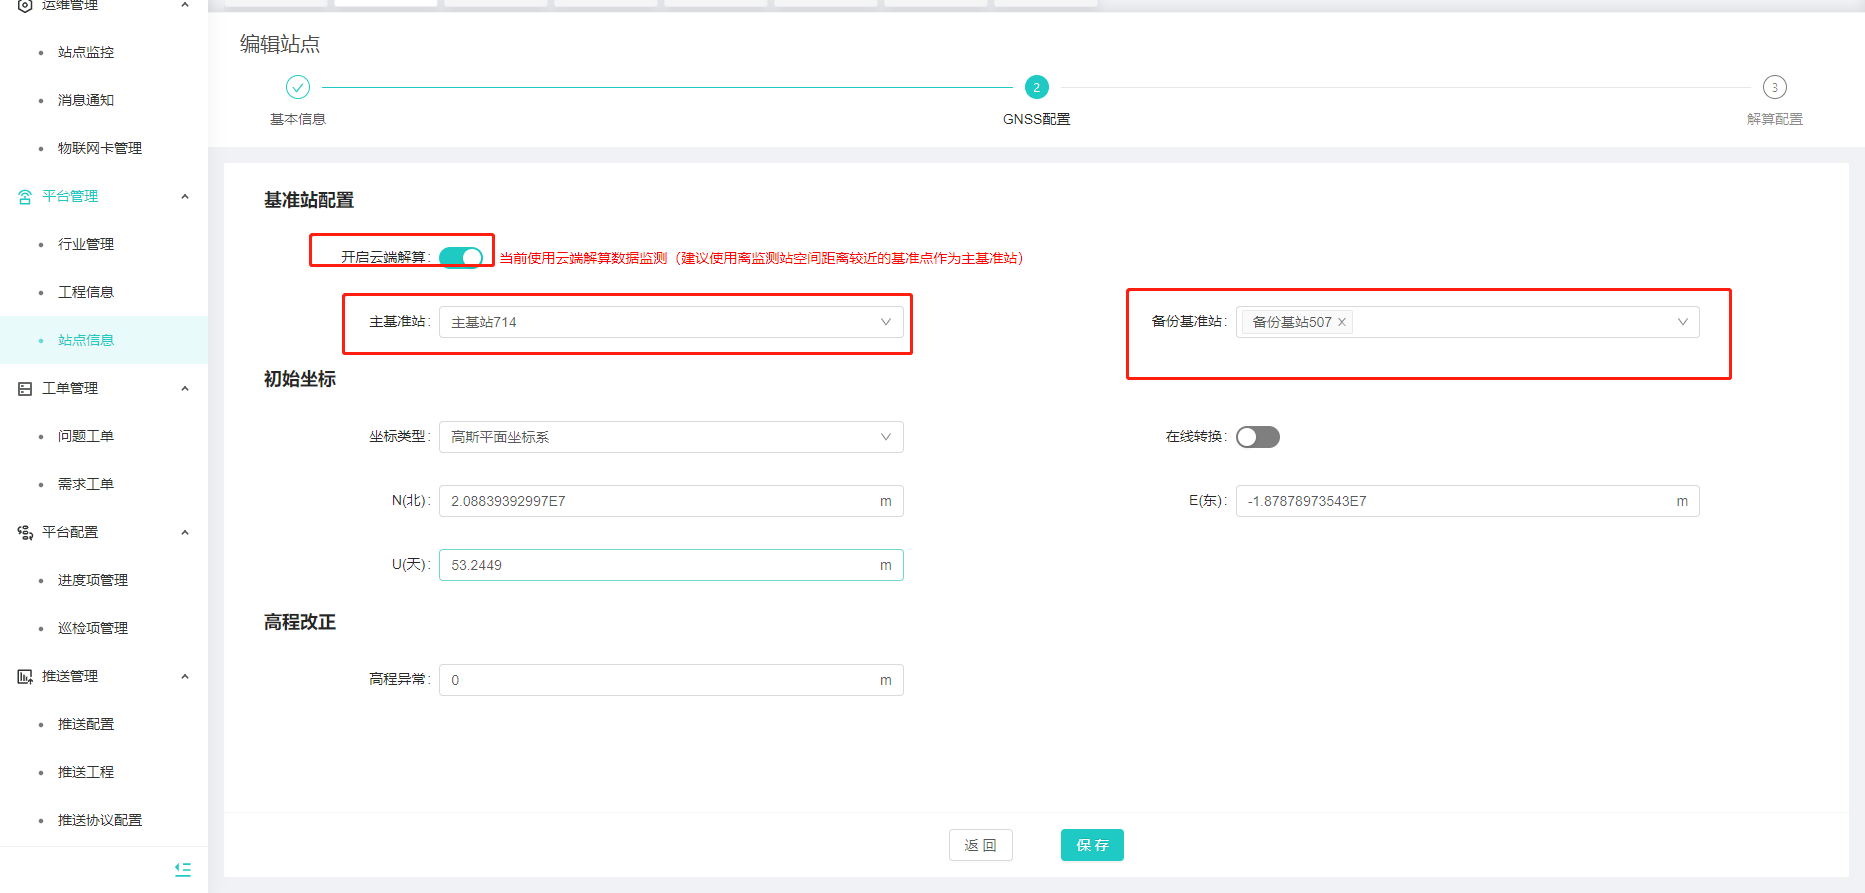Open 站点监控 in sidebar
The width and height of the screenshot is (1865, 893).
point(86,52)
